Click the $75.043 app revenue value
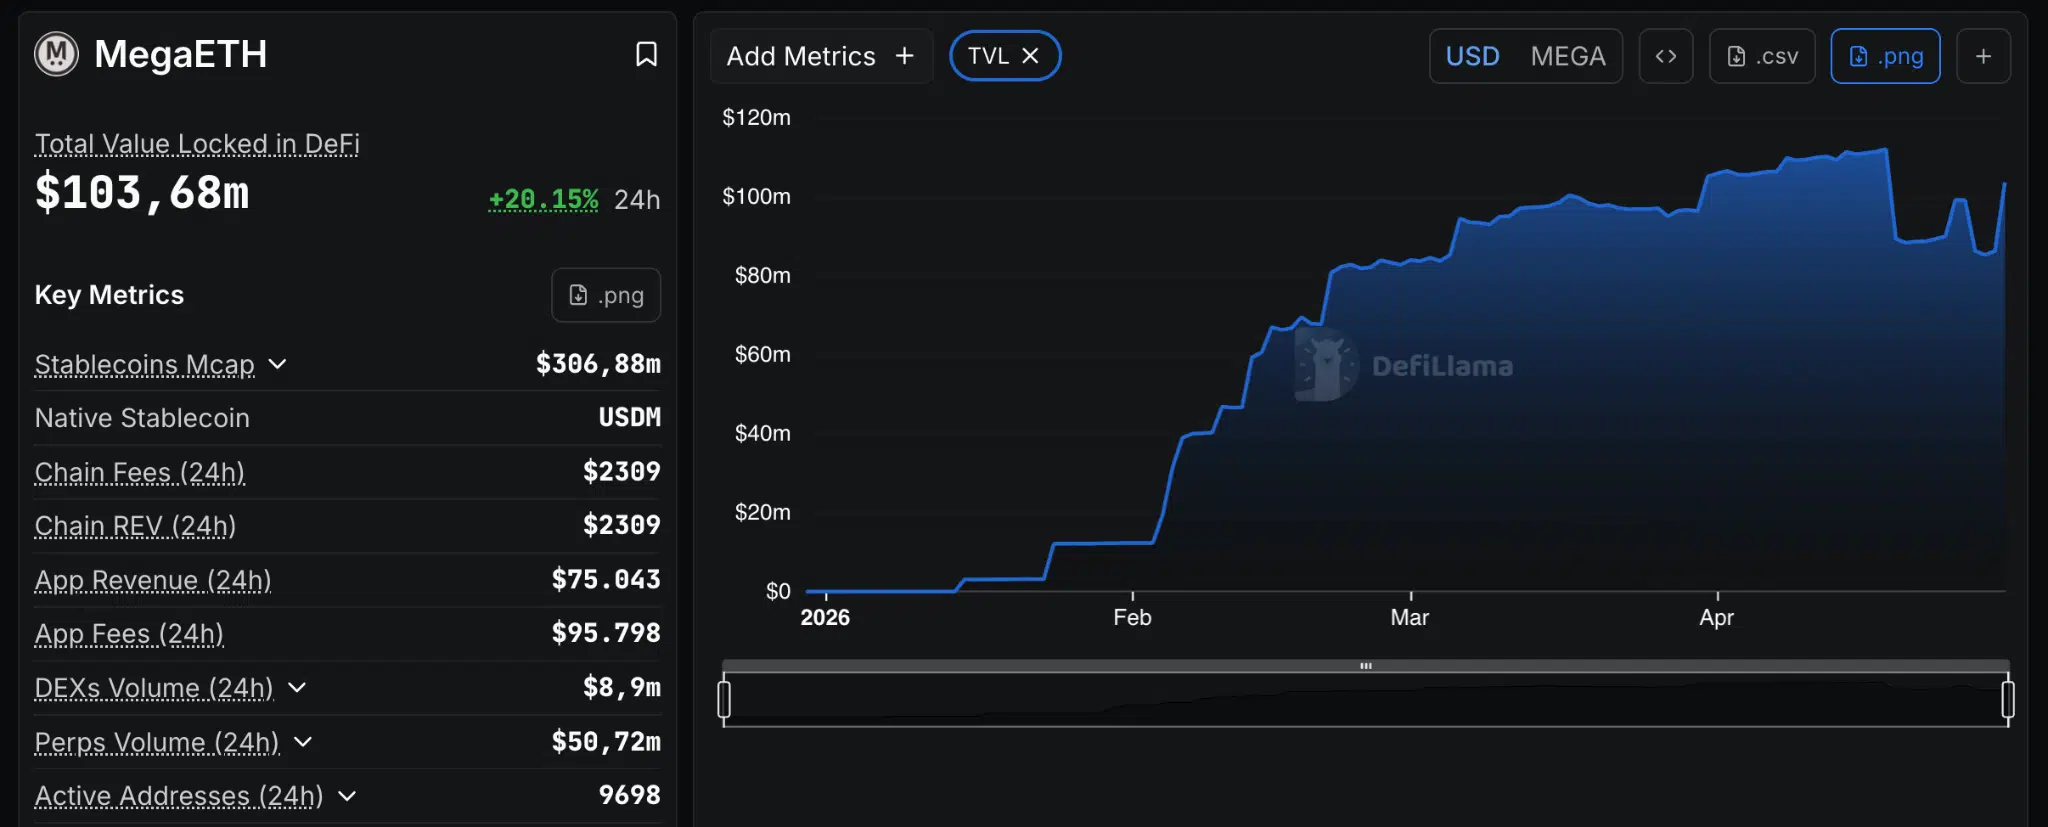The image size is (2048, 827). click(x=606, y=580)
